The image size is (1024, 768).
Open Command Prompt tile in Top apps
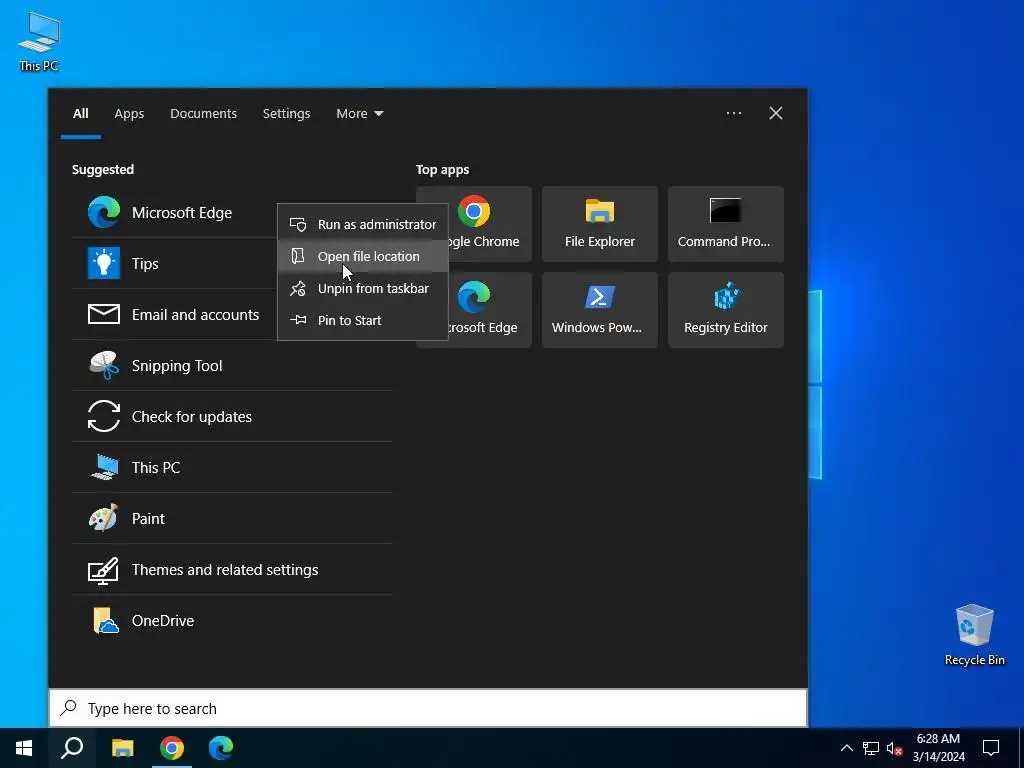point(726,224)
